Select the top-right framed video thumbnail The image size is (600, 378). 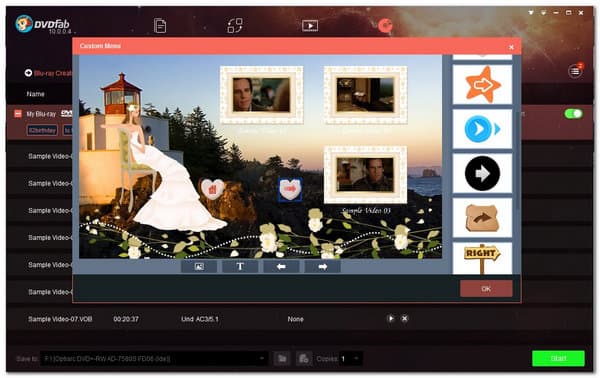click(365, 95)
